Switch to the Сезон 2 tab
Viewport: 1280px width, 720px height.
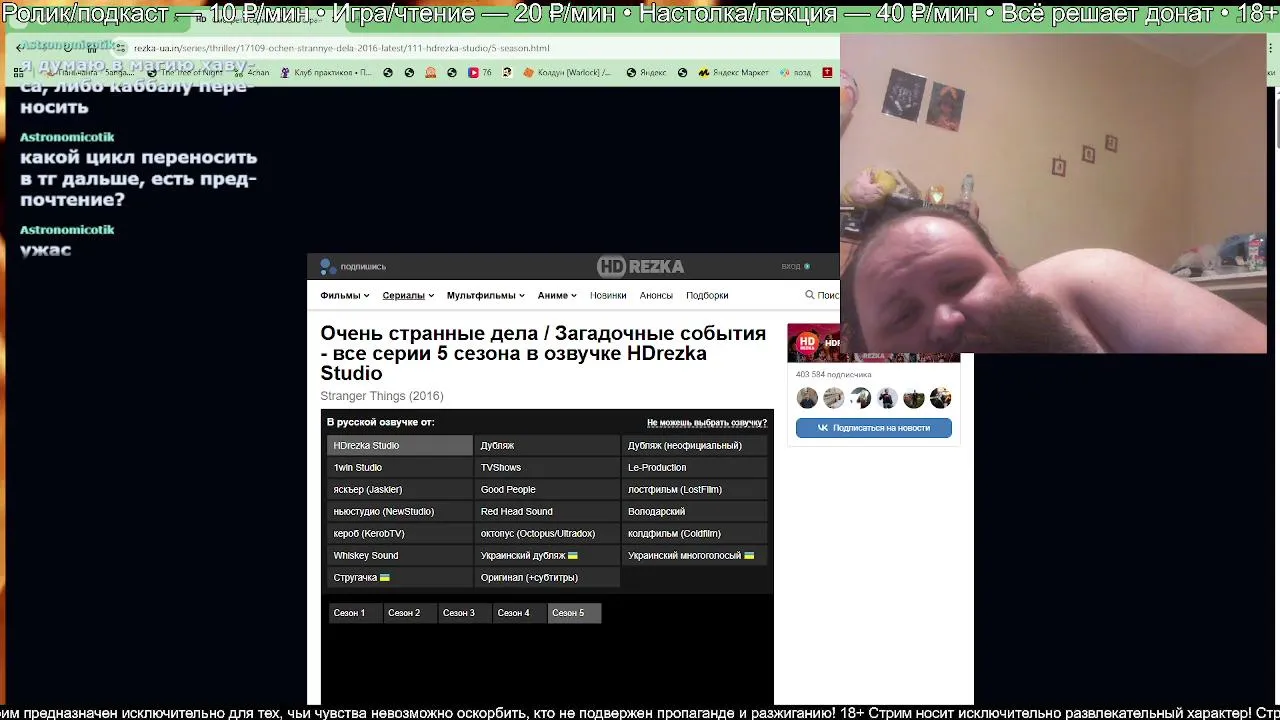(x=409, y=613)
